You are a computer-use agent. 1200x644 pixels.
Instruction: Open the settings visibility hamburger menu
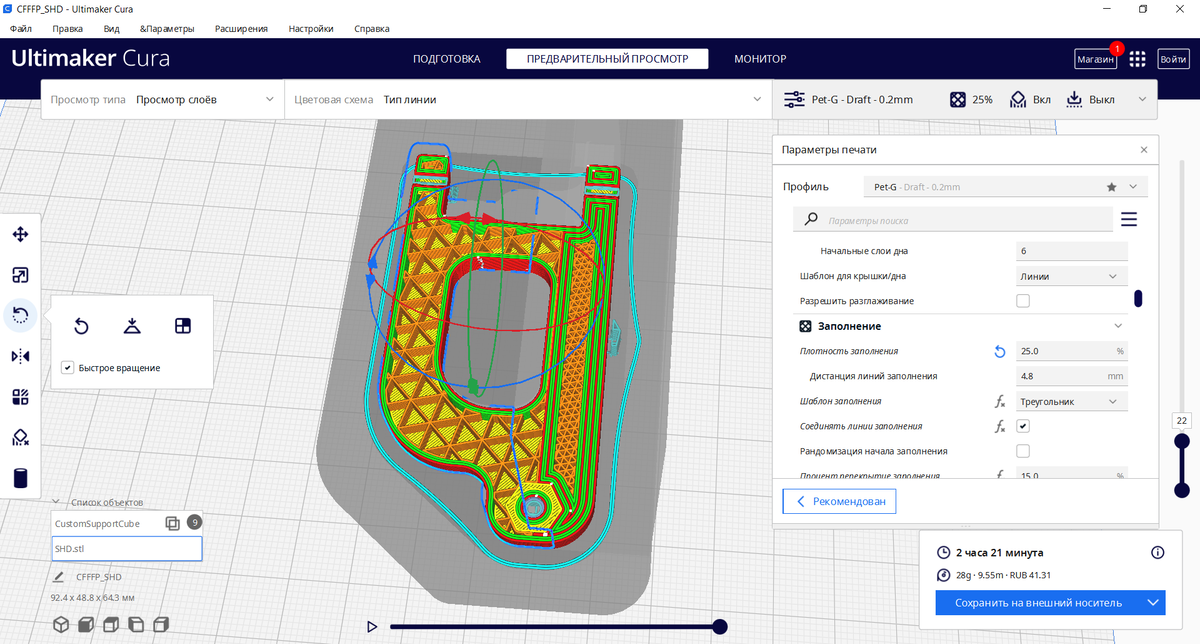coord(1129,220)
